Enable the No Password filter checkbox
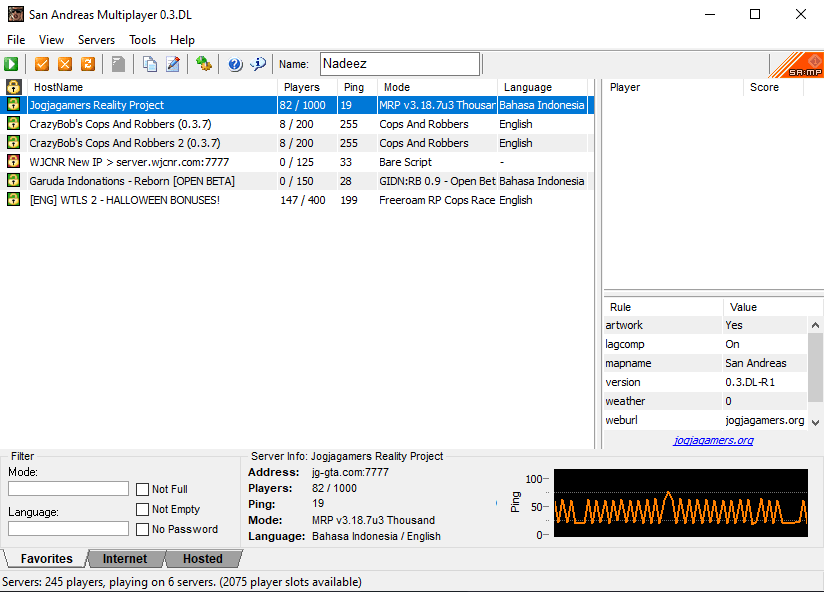This screenshot has width=824, height=592. coord(142,529)
